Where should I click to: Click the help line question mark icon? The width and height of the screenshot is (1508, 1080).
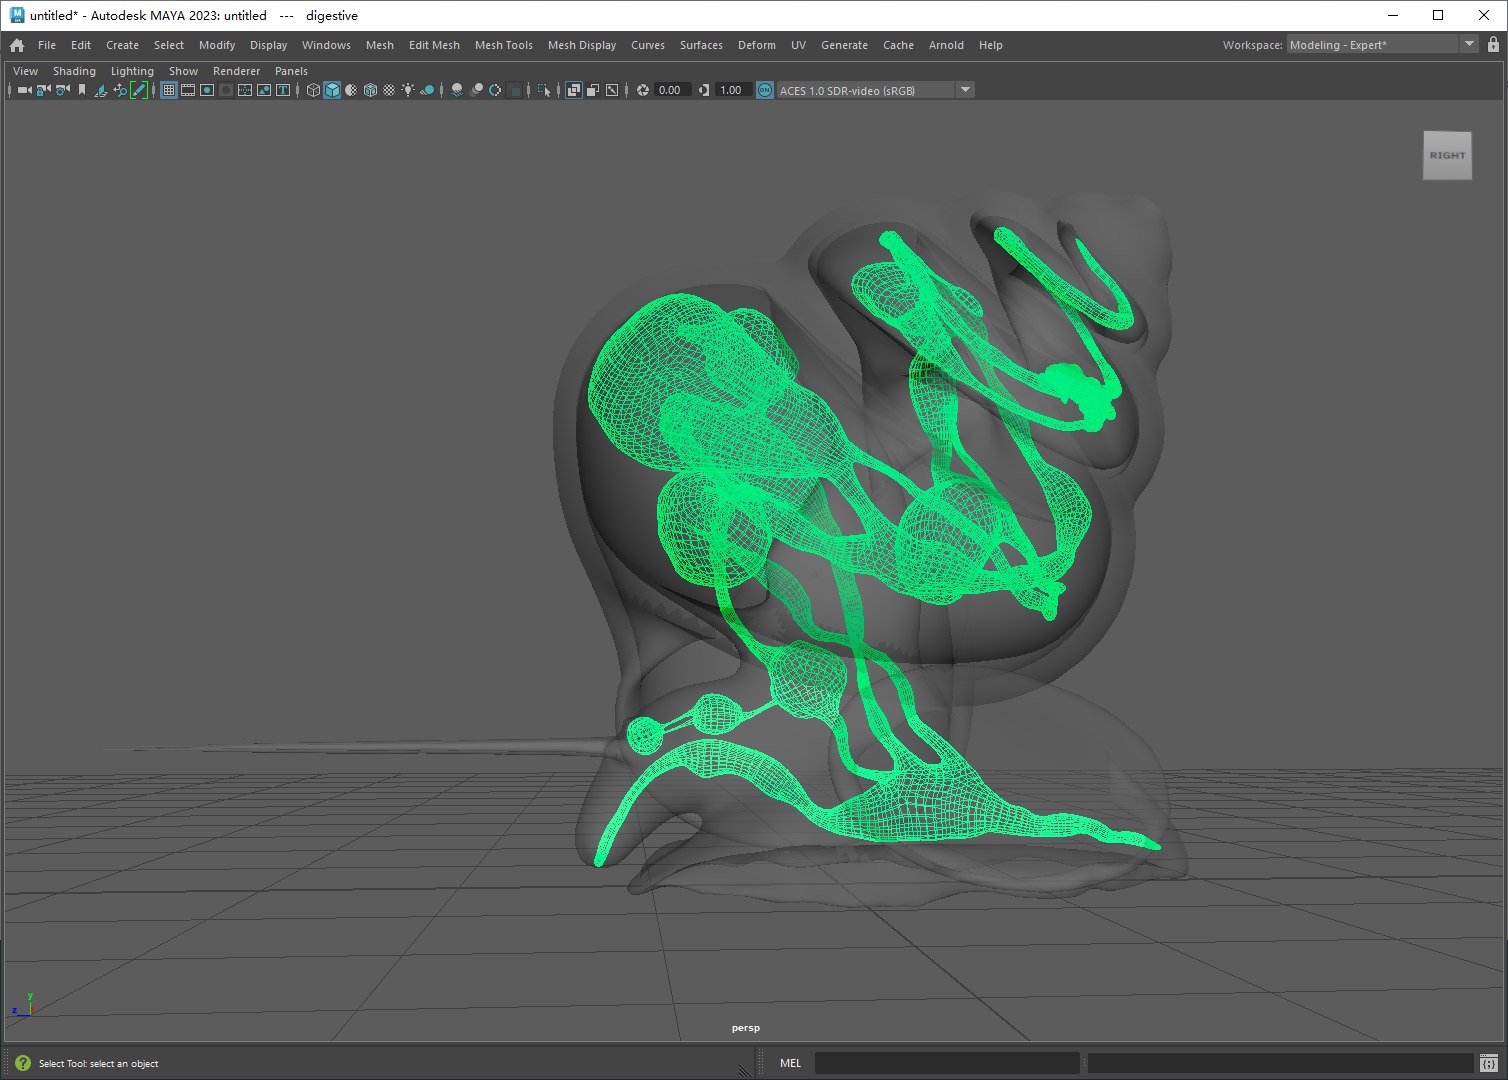[22, 1063]
